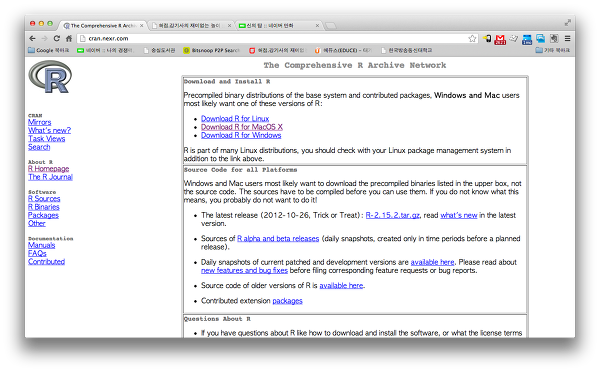Download R-2.15.2.tar.gz source file
Image resolution: width=600 pixels, height=372 pixels.
(x=393, y=215)
